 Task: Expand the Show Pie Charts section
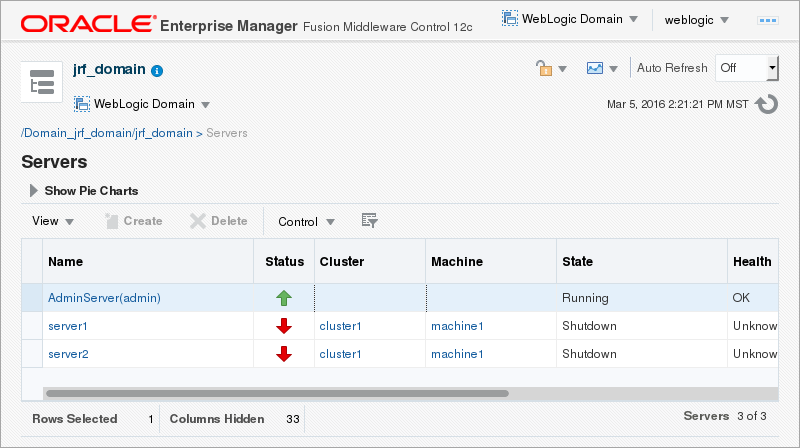pyautogui.click(x=34, y=190)
